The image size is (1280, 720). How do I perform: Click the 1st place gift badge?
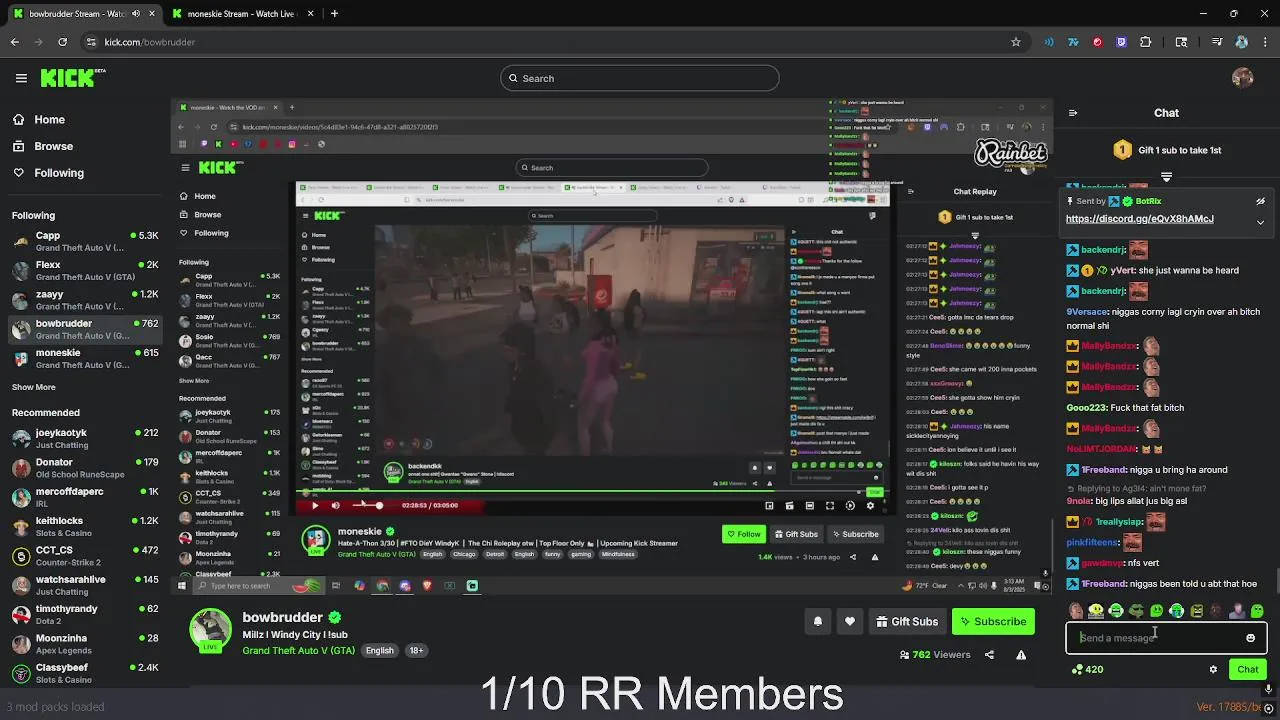tap(1122, 150)
